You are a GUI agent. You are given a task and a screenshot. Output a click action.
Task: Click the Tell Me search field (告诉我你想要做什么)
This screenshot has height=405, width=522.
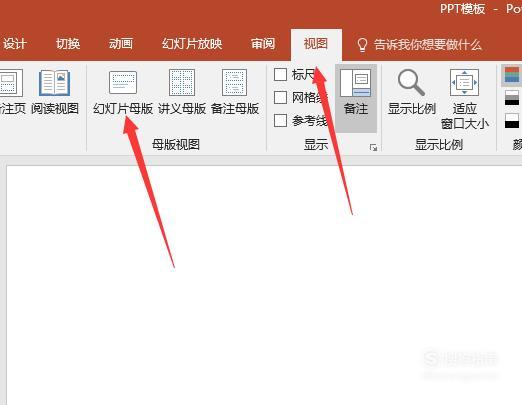[428, 45]
